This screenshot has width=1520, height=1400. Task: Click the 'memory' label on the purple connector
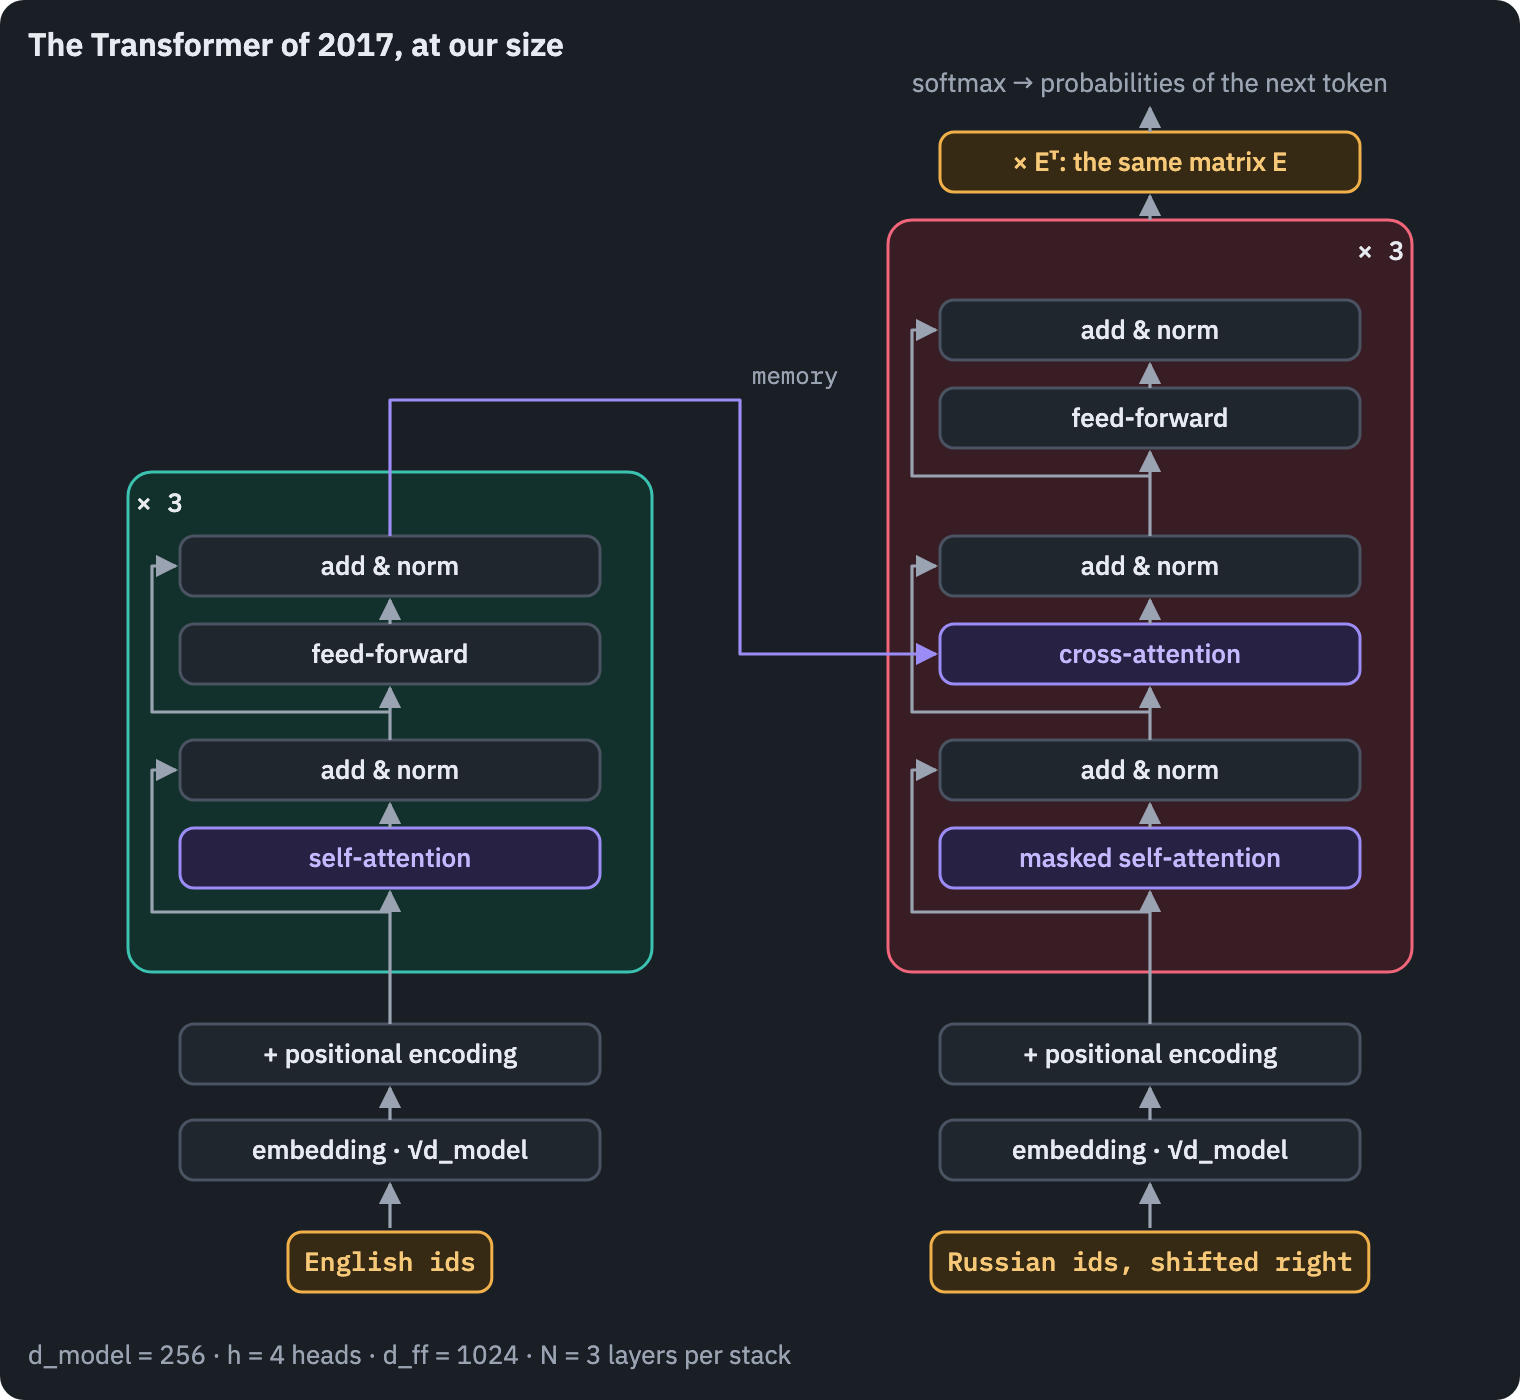point(794,377)
